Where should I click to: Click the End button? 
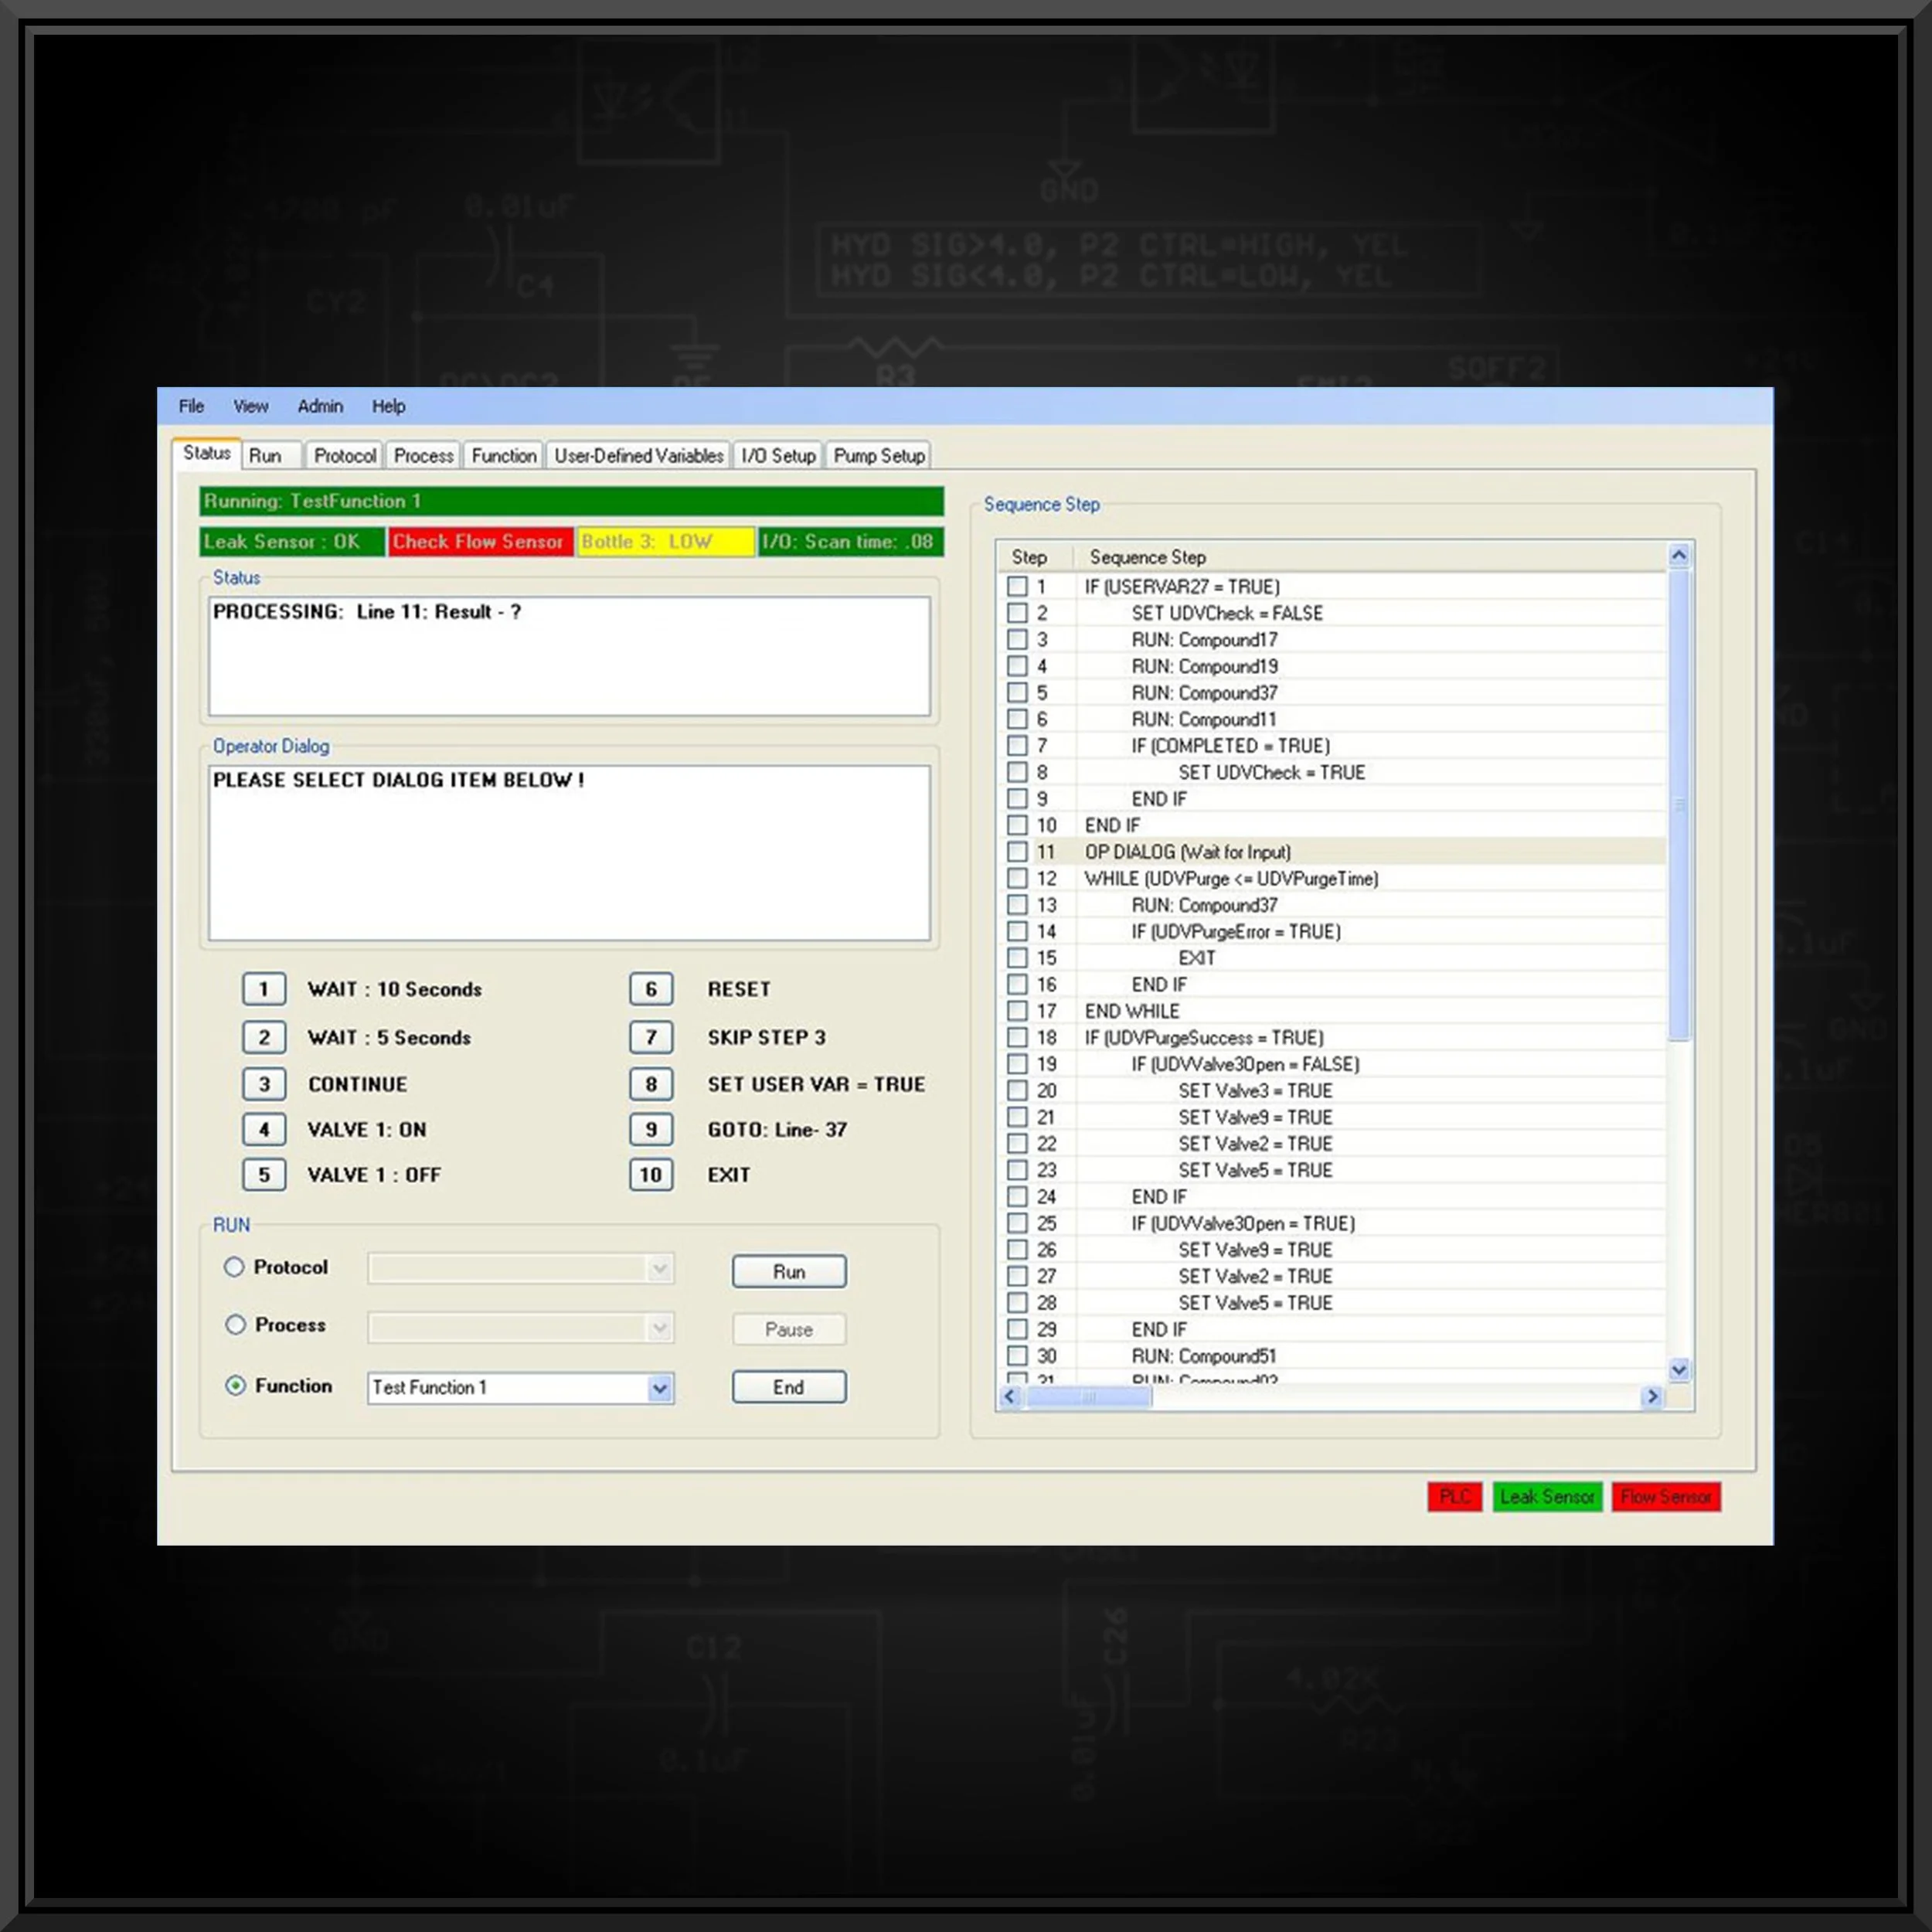coord(788,1387)
